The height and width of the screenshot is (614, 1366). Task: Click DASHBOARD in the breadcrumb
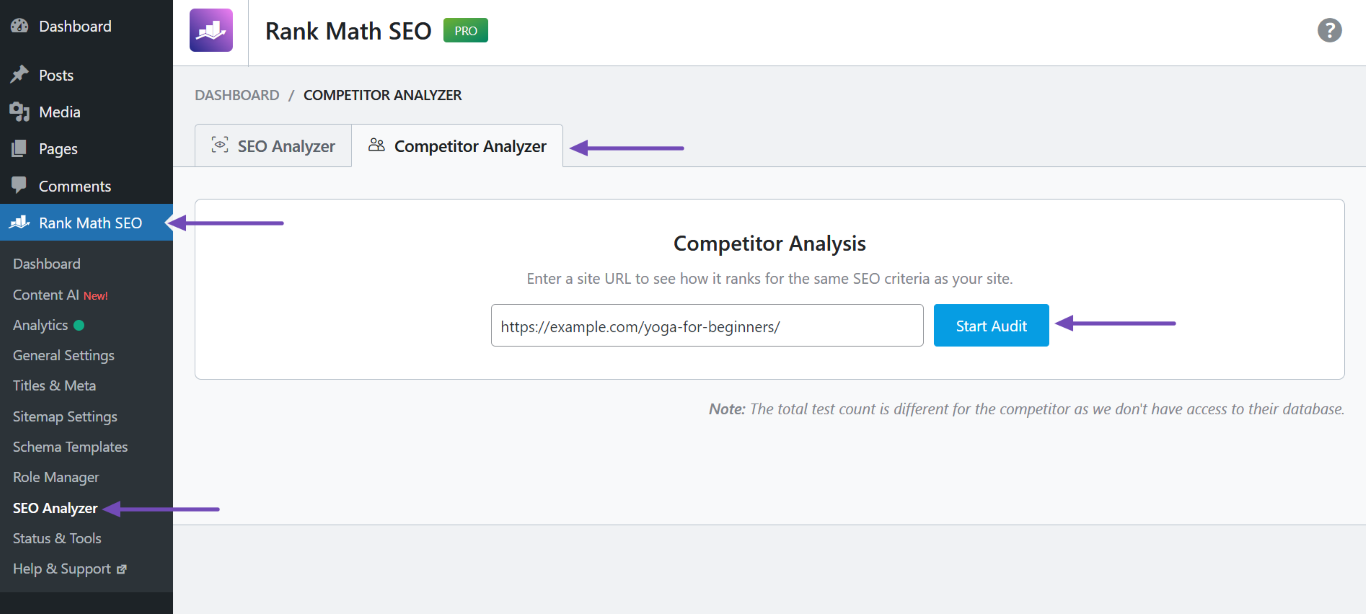[x=237, y=95]
